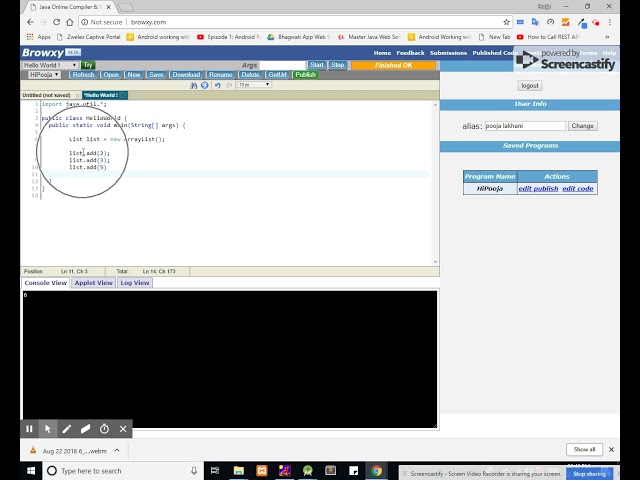Focus the Args input field
The height and width of the screenshot is (480, 640).
point(282,65)
